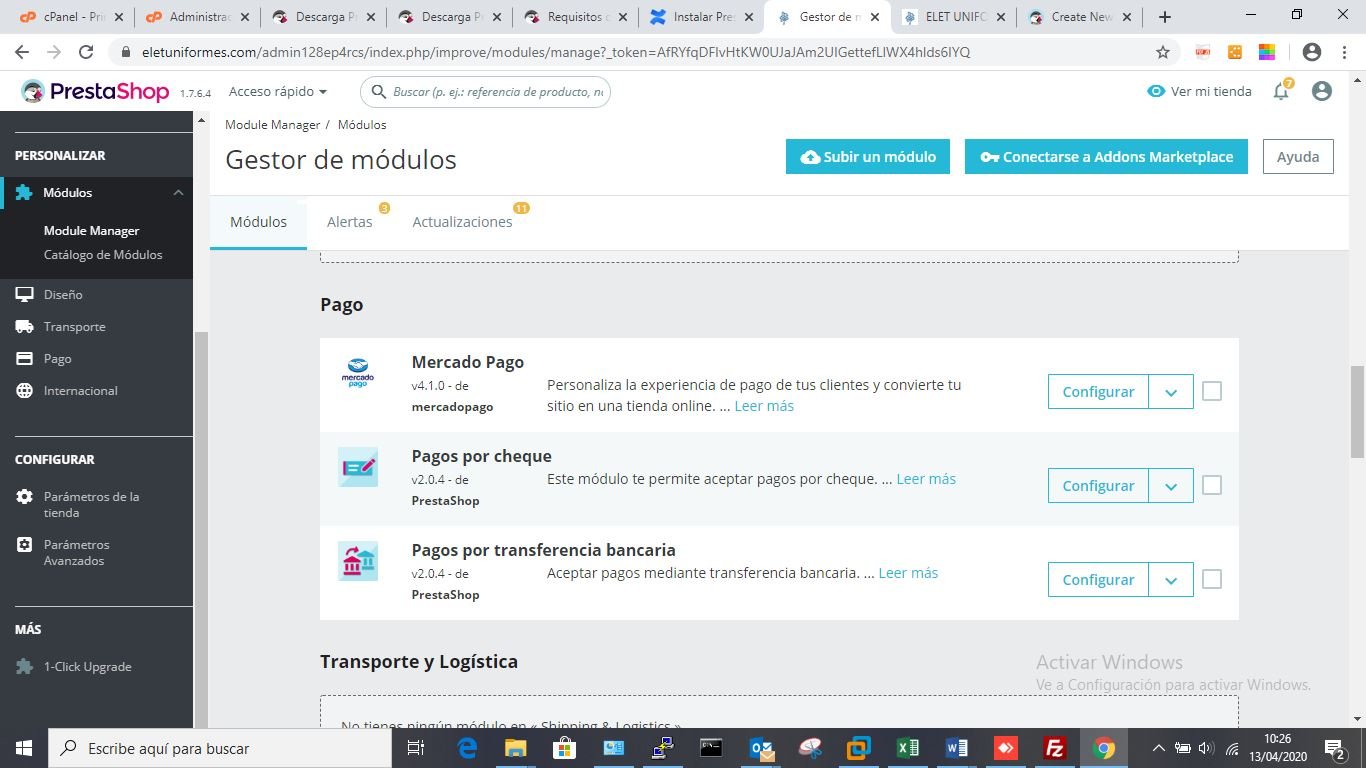Open FileZilla from the taskbar

coord(1054,748)
